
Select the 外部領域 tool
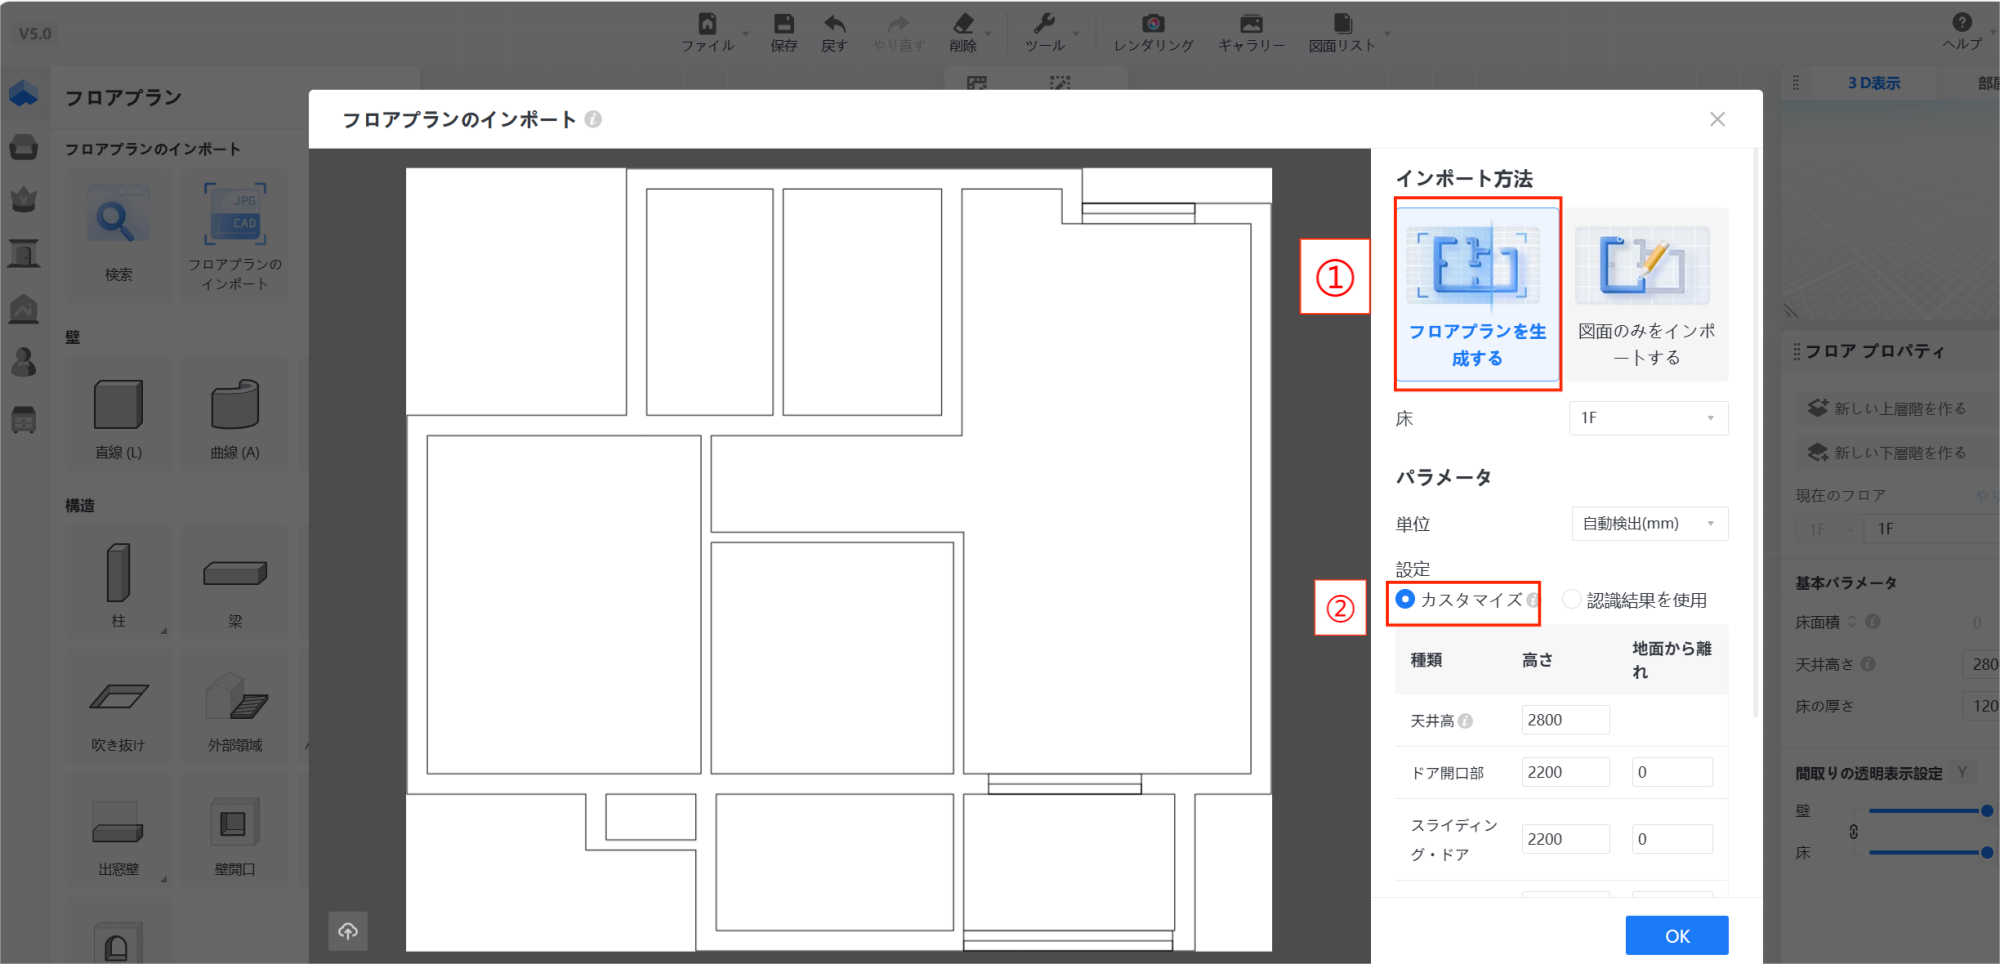pos(235,708)
